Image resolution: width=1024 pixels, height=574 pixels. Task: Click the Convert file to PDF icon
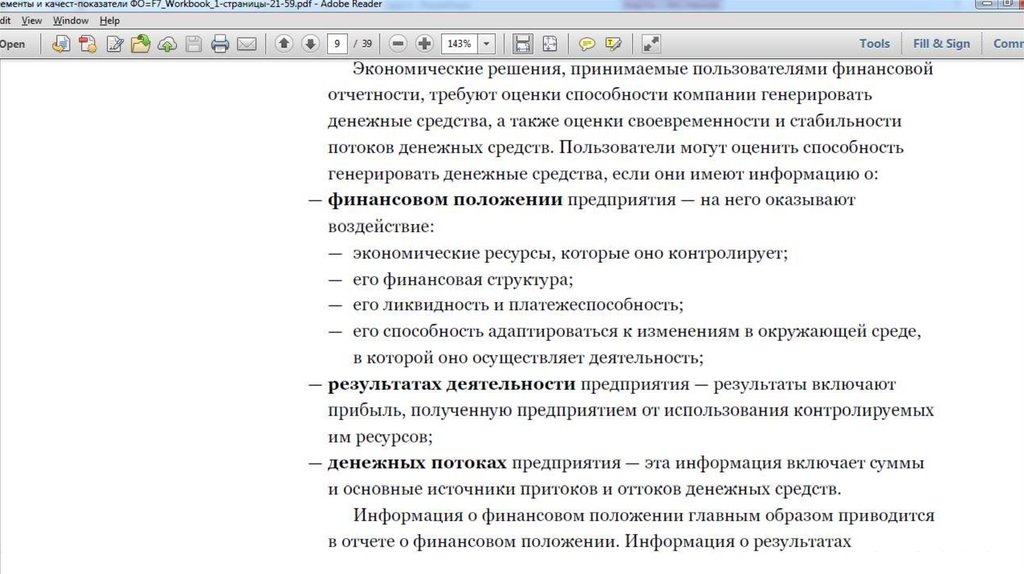61,44
